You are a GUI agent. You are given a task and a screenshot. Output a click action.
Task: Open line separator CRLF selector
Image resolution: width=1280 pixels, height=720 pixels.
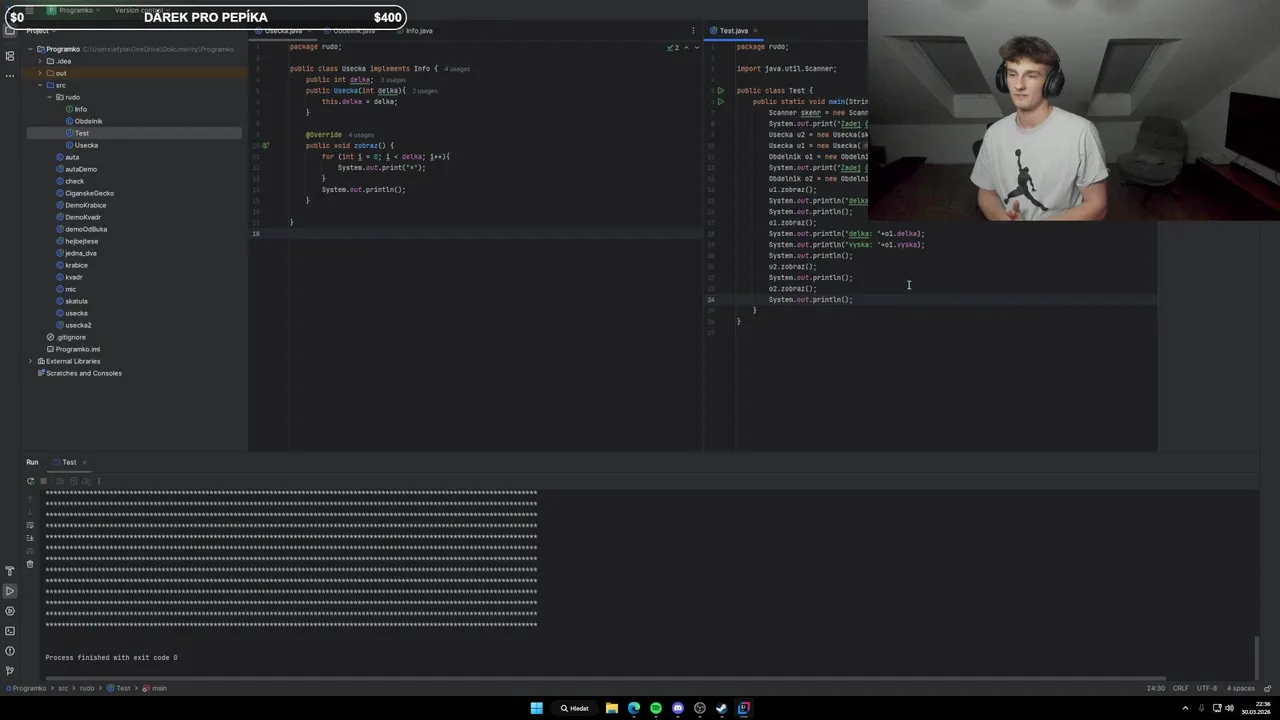click(x=1181, y=688)
